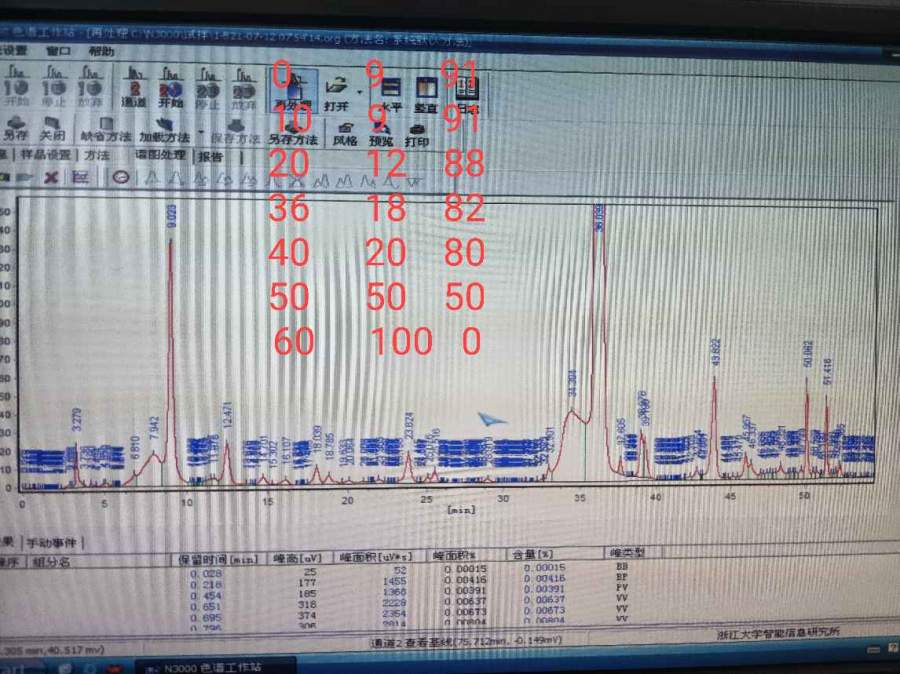The image size is (900, 674).
Task: Click the 保留时间[min] column header
Action: 219,559
